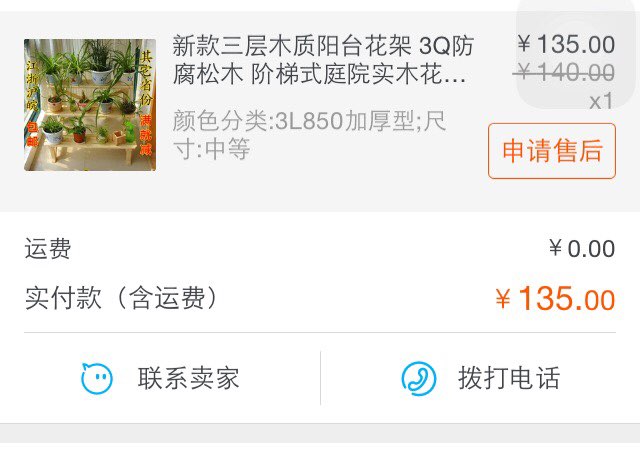Click the strikethrough ¥140.00 original price
This screenshot has height=457, width=640.
(x=564, y=73)
